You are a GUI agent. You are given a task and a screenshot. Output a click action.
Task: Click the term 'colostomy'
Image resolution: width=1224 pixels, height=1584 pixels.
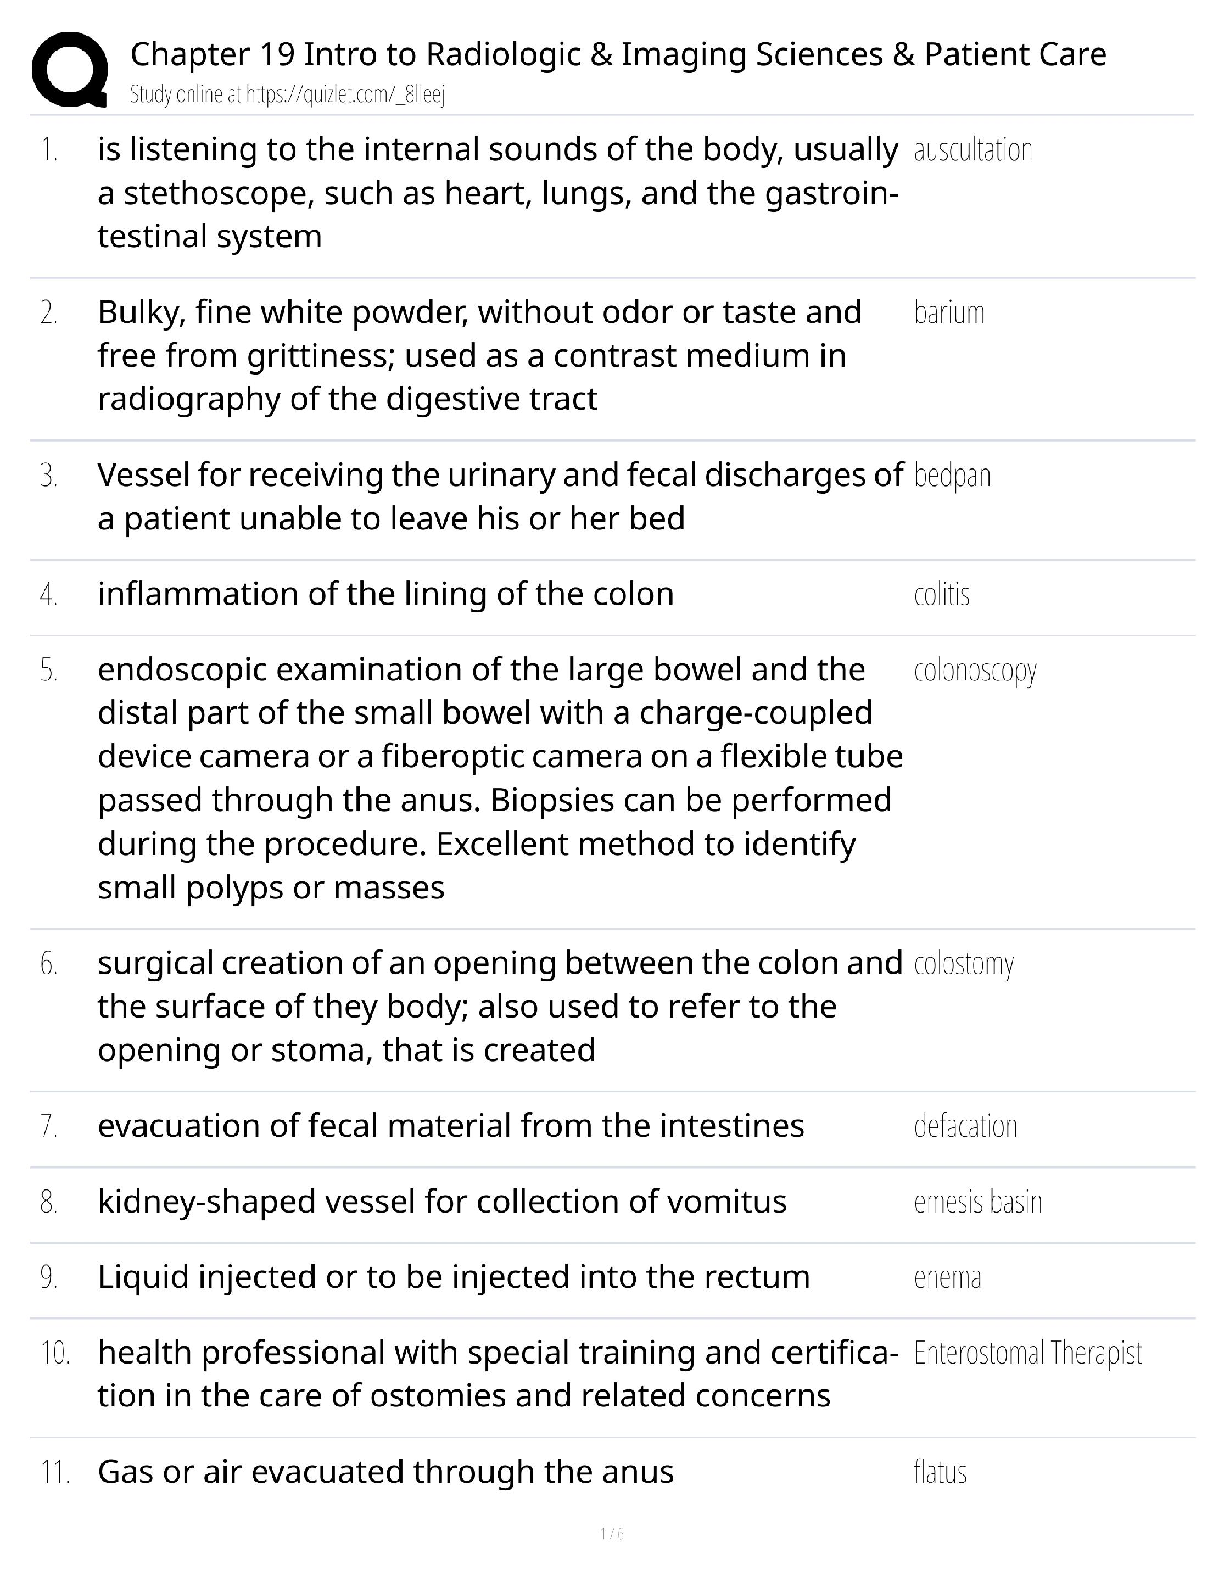[963, 964]
